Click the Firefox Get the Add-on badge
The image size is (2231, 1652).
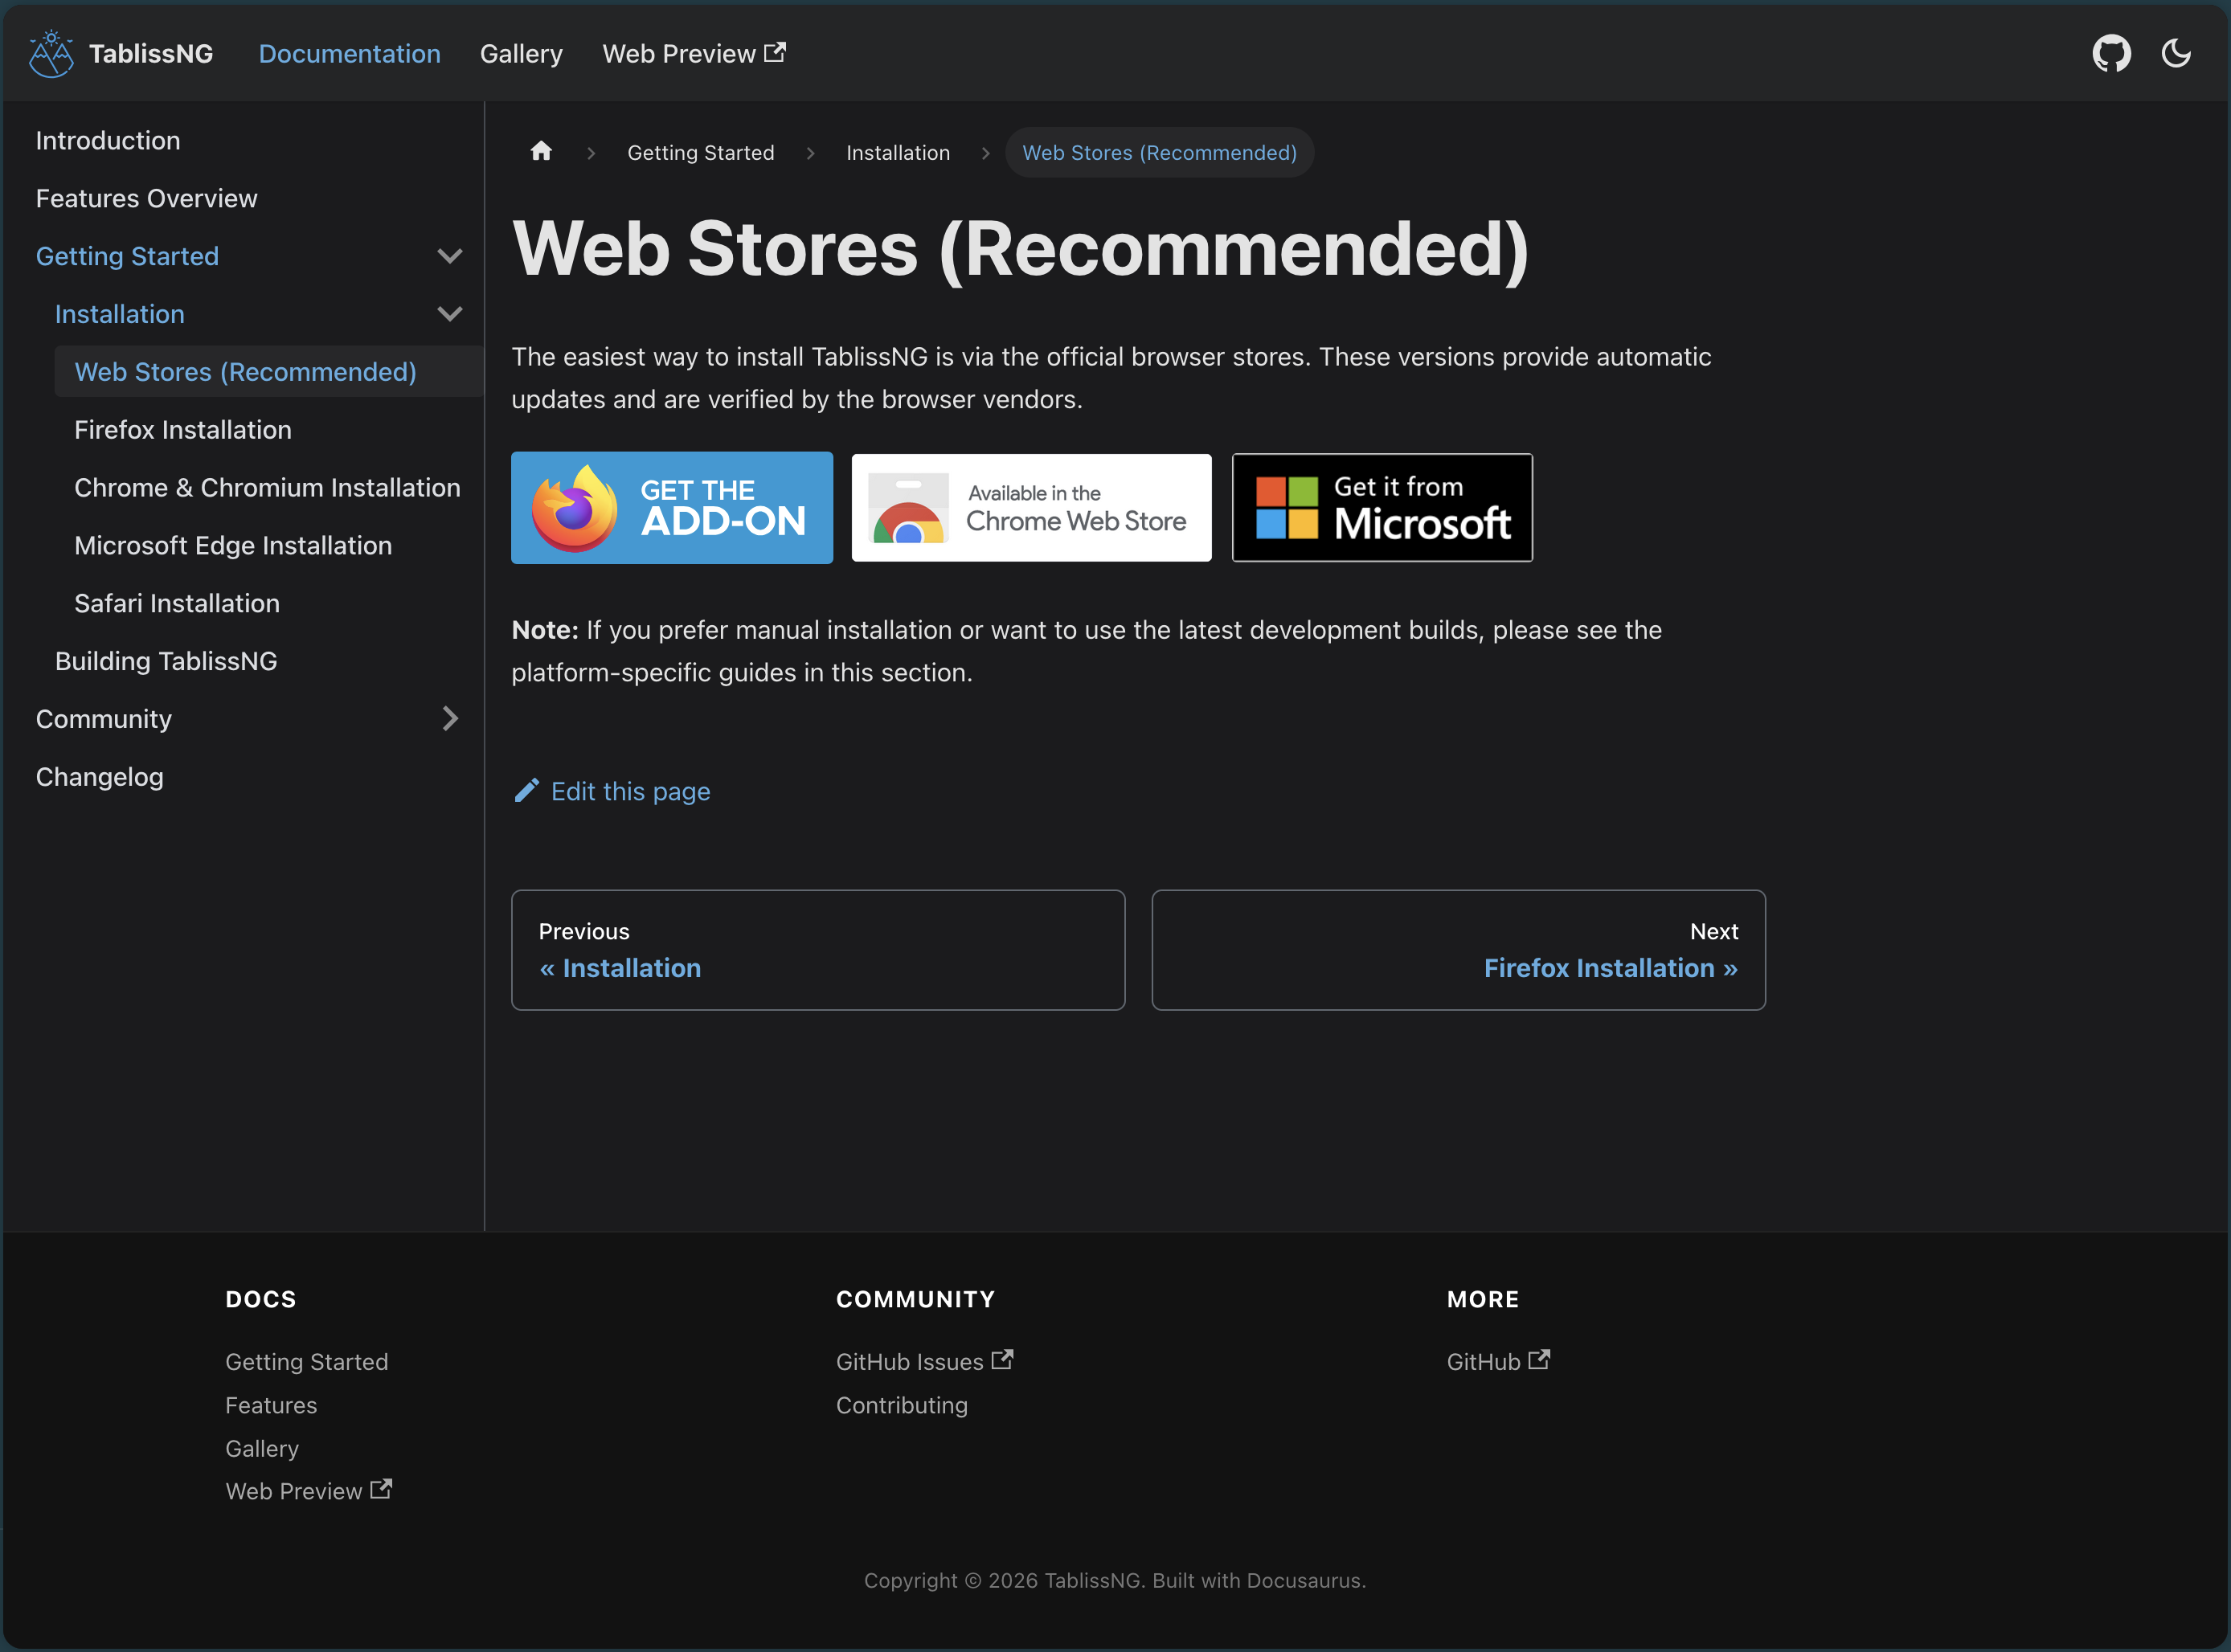point(672,508)
